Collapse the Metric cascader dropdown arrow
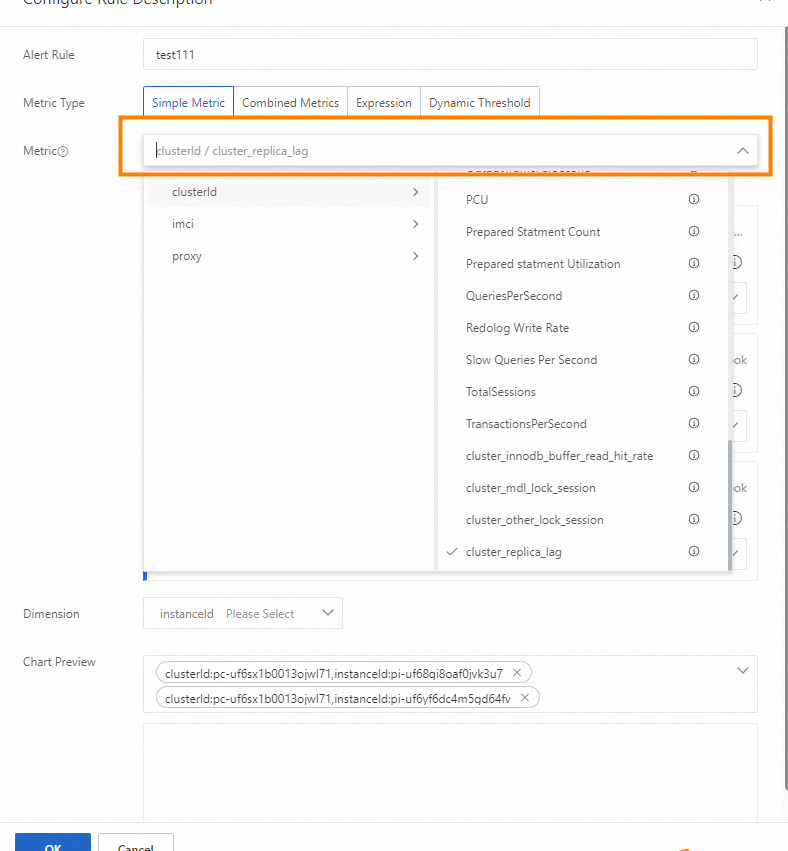The image size is (788, 851). click(x=743, y=151)
